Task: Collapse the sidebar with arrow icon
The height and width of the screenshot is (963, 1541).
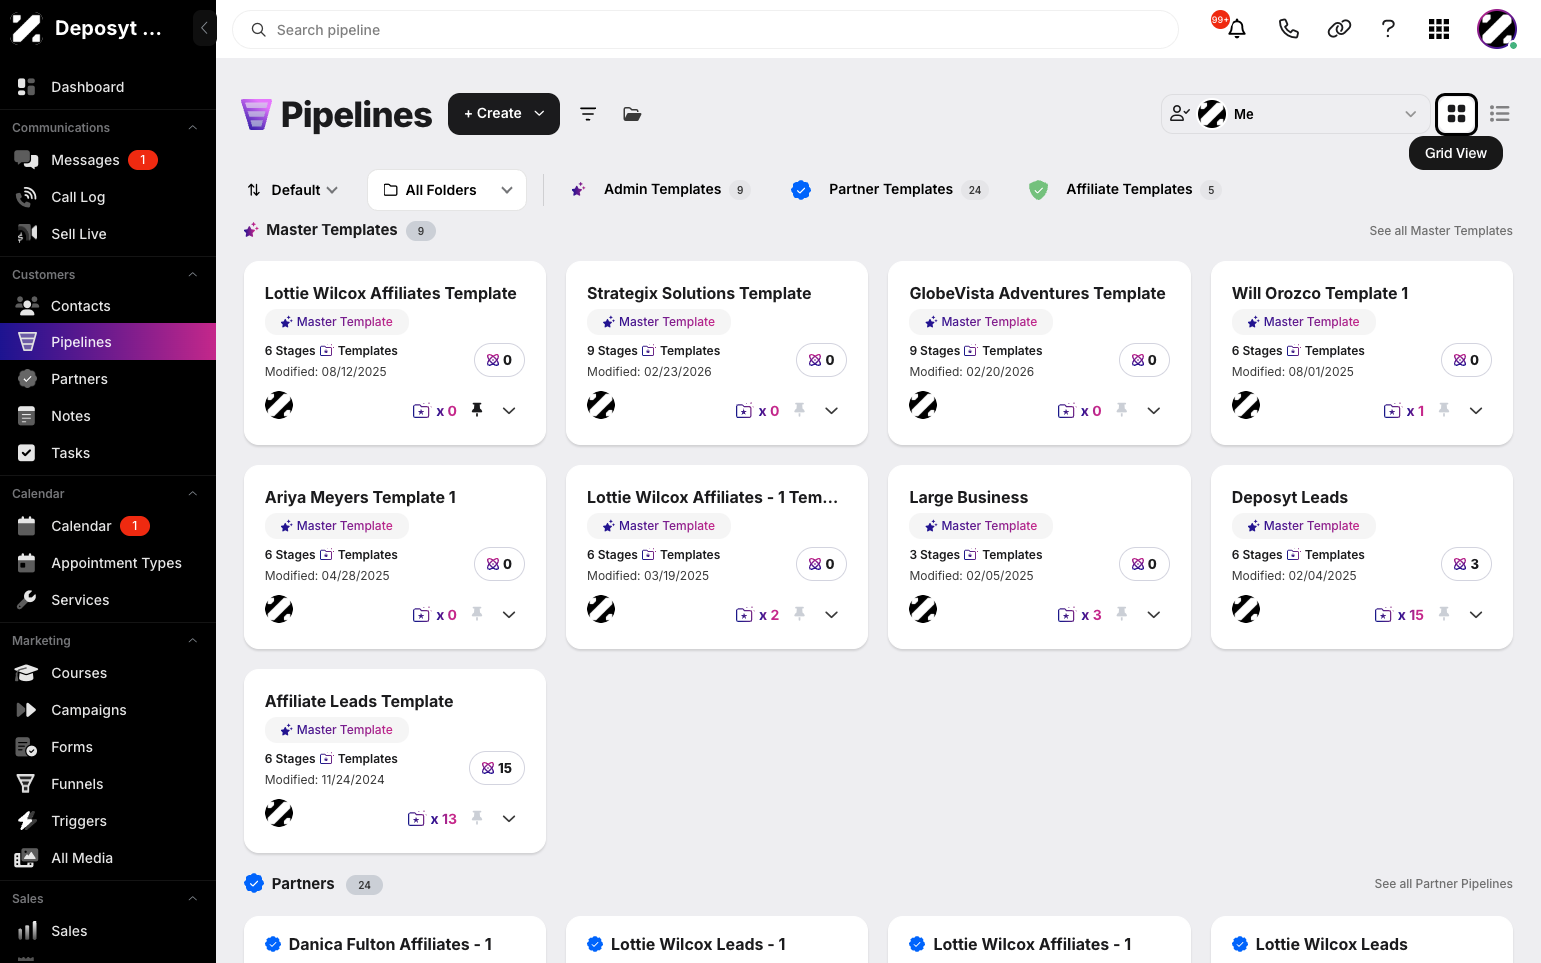Action: pos(204,28)
